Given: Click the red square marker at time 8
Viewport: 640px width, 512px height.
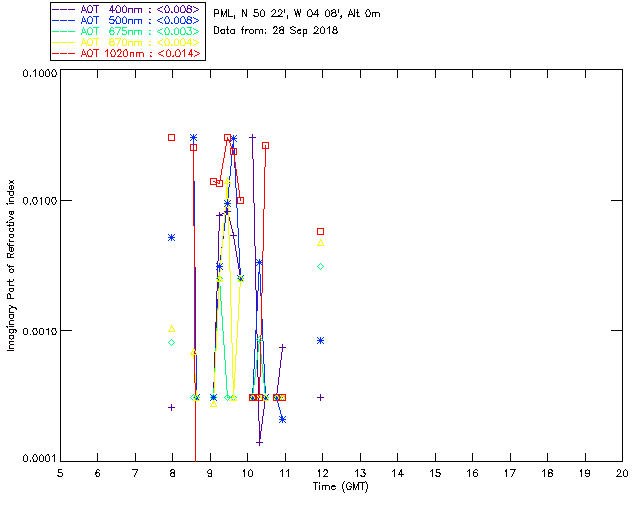Looking at the screenshot, I should (172, 137).
